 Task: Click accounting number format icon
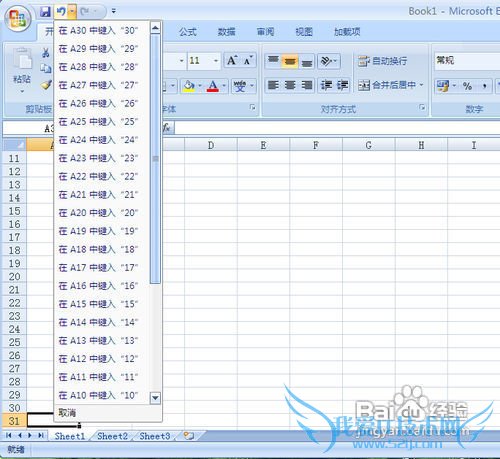(x=443, y=86)
